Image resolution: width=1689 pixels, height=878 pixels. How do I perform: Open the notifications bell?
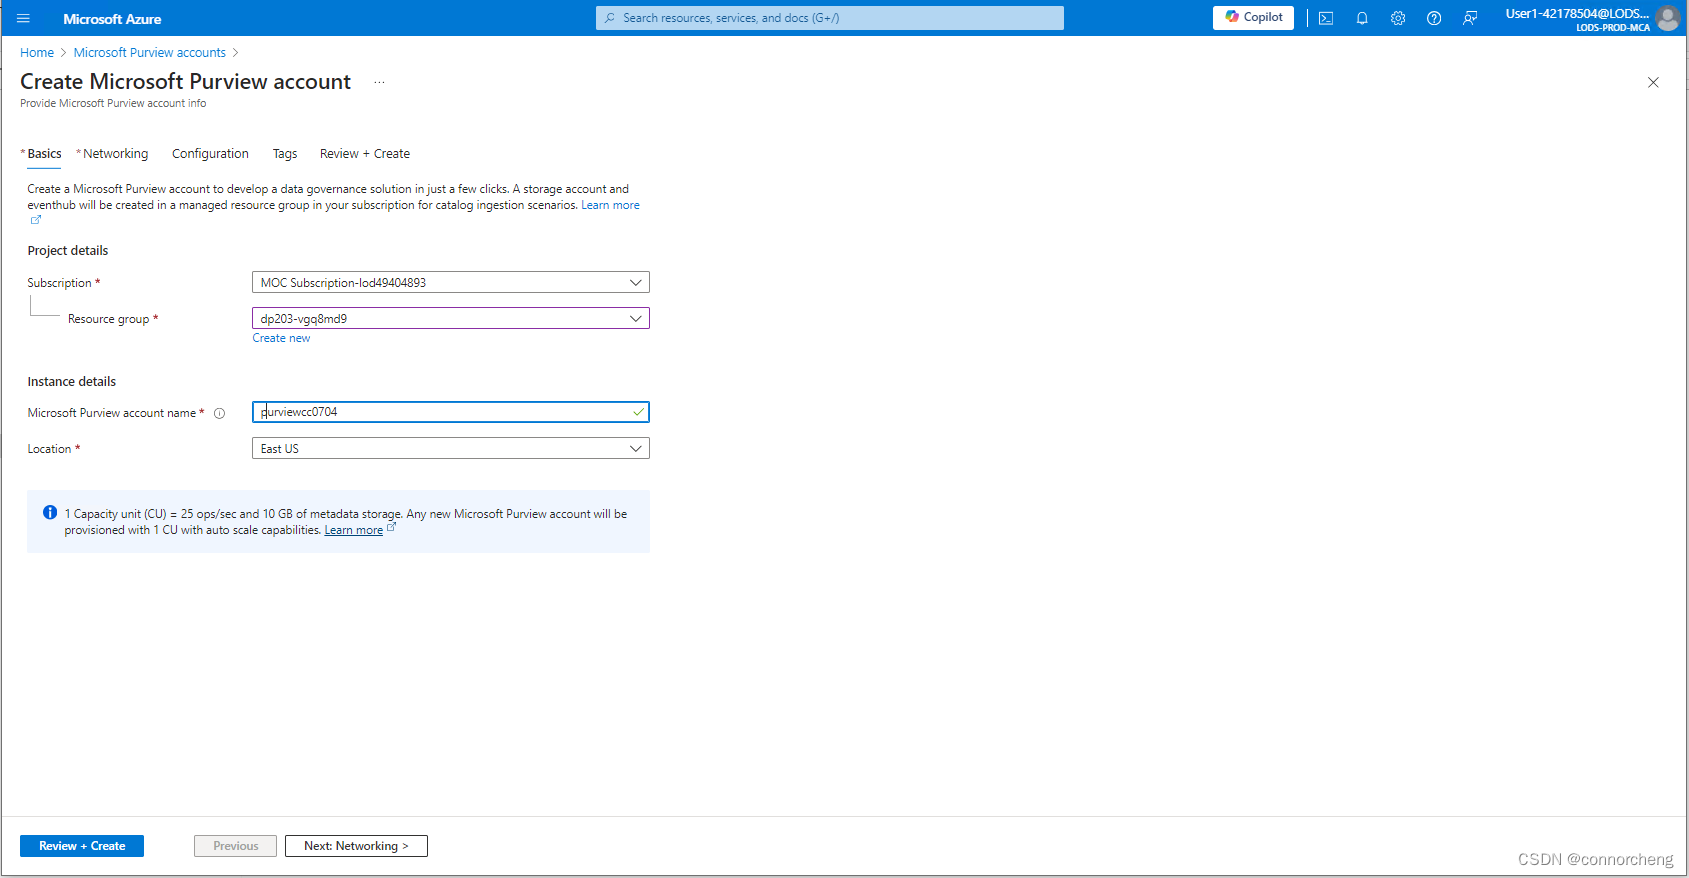(x=1362, y=18)
